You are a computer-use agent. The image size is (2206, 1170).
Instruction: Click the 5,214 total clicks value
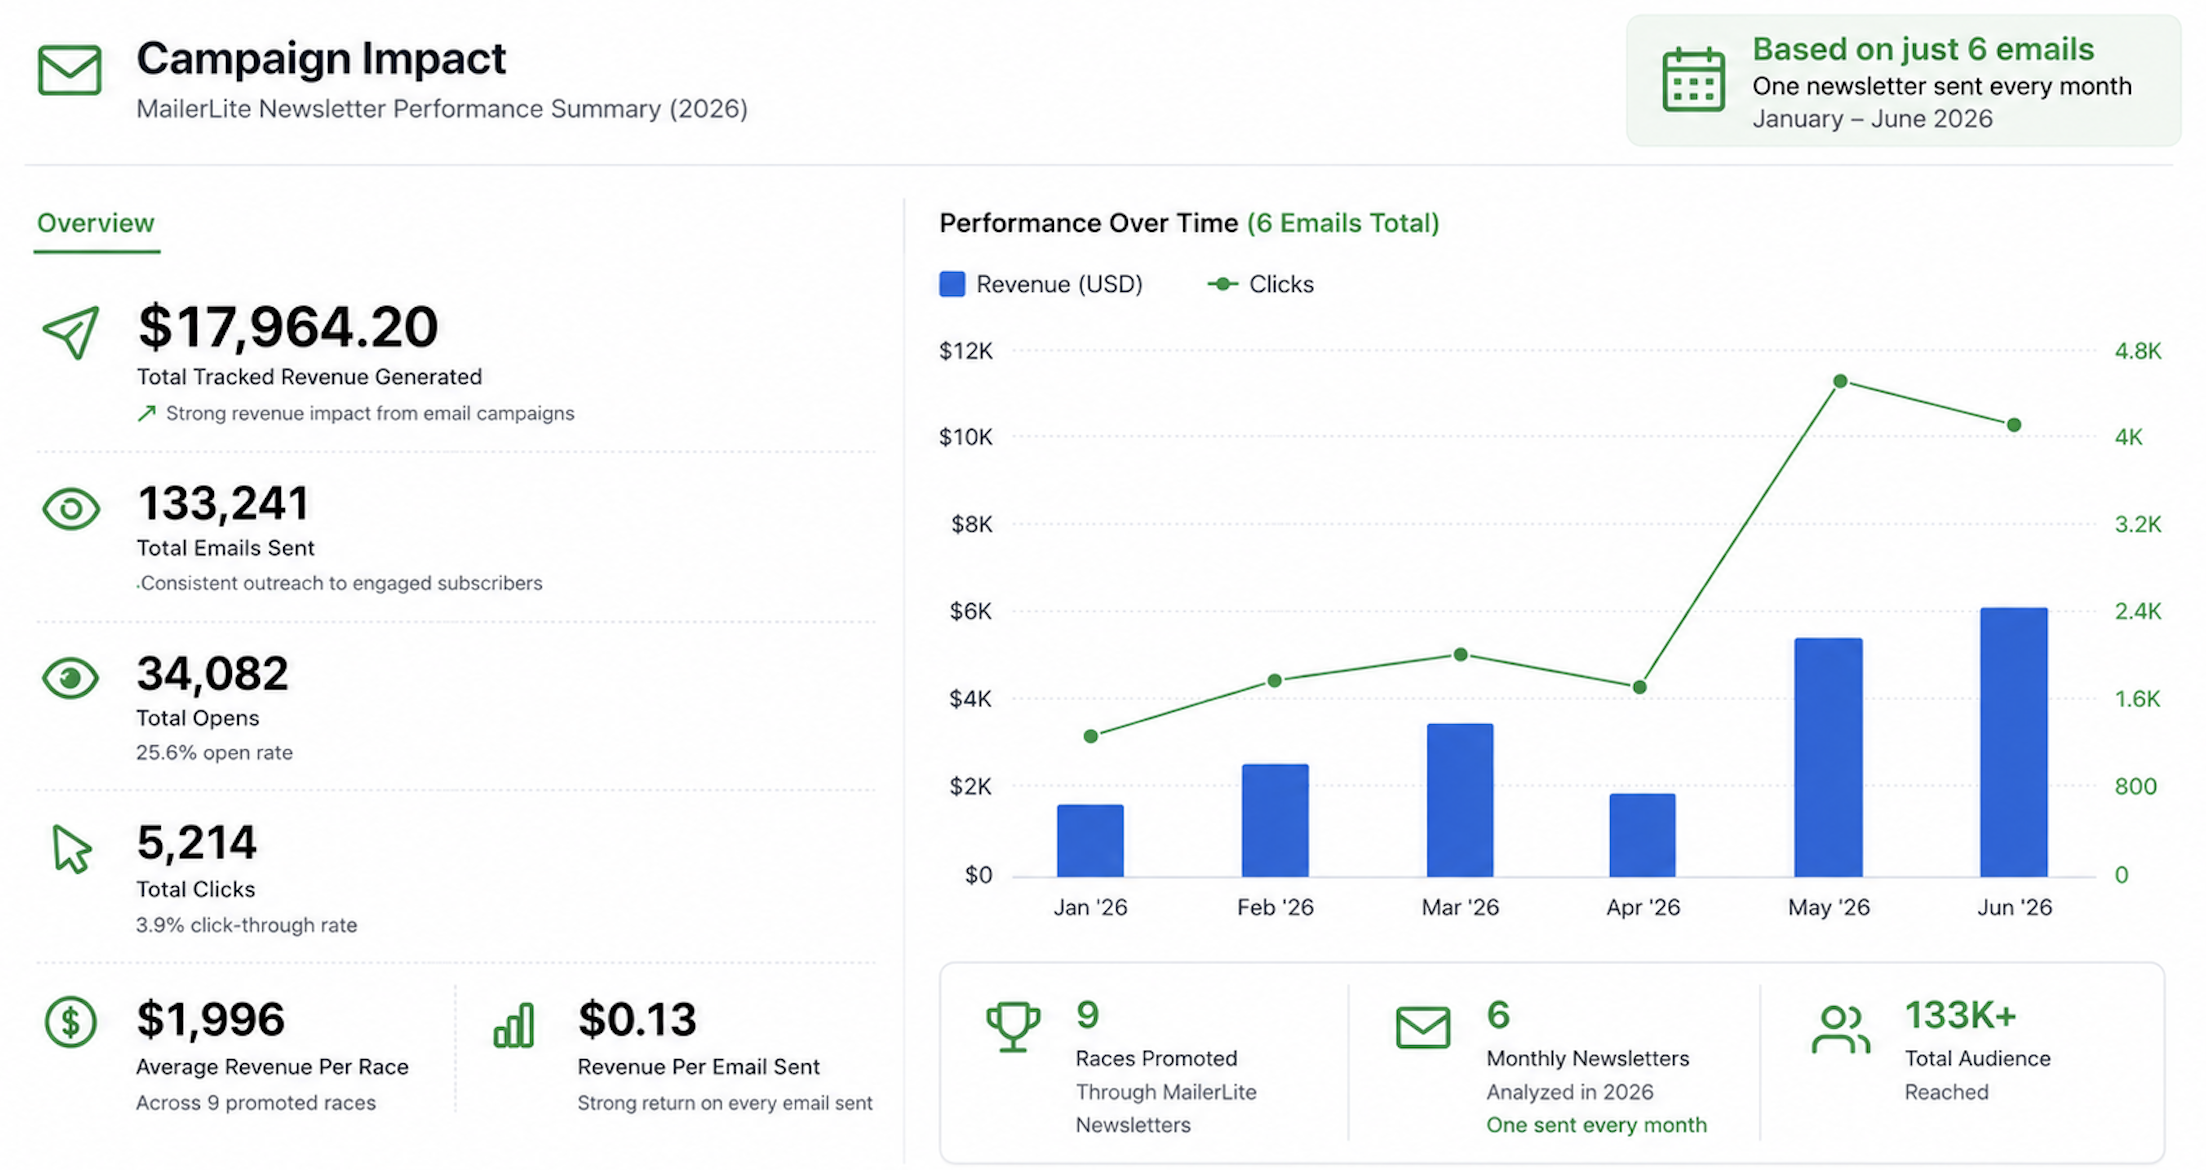[197, 842]
